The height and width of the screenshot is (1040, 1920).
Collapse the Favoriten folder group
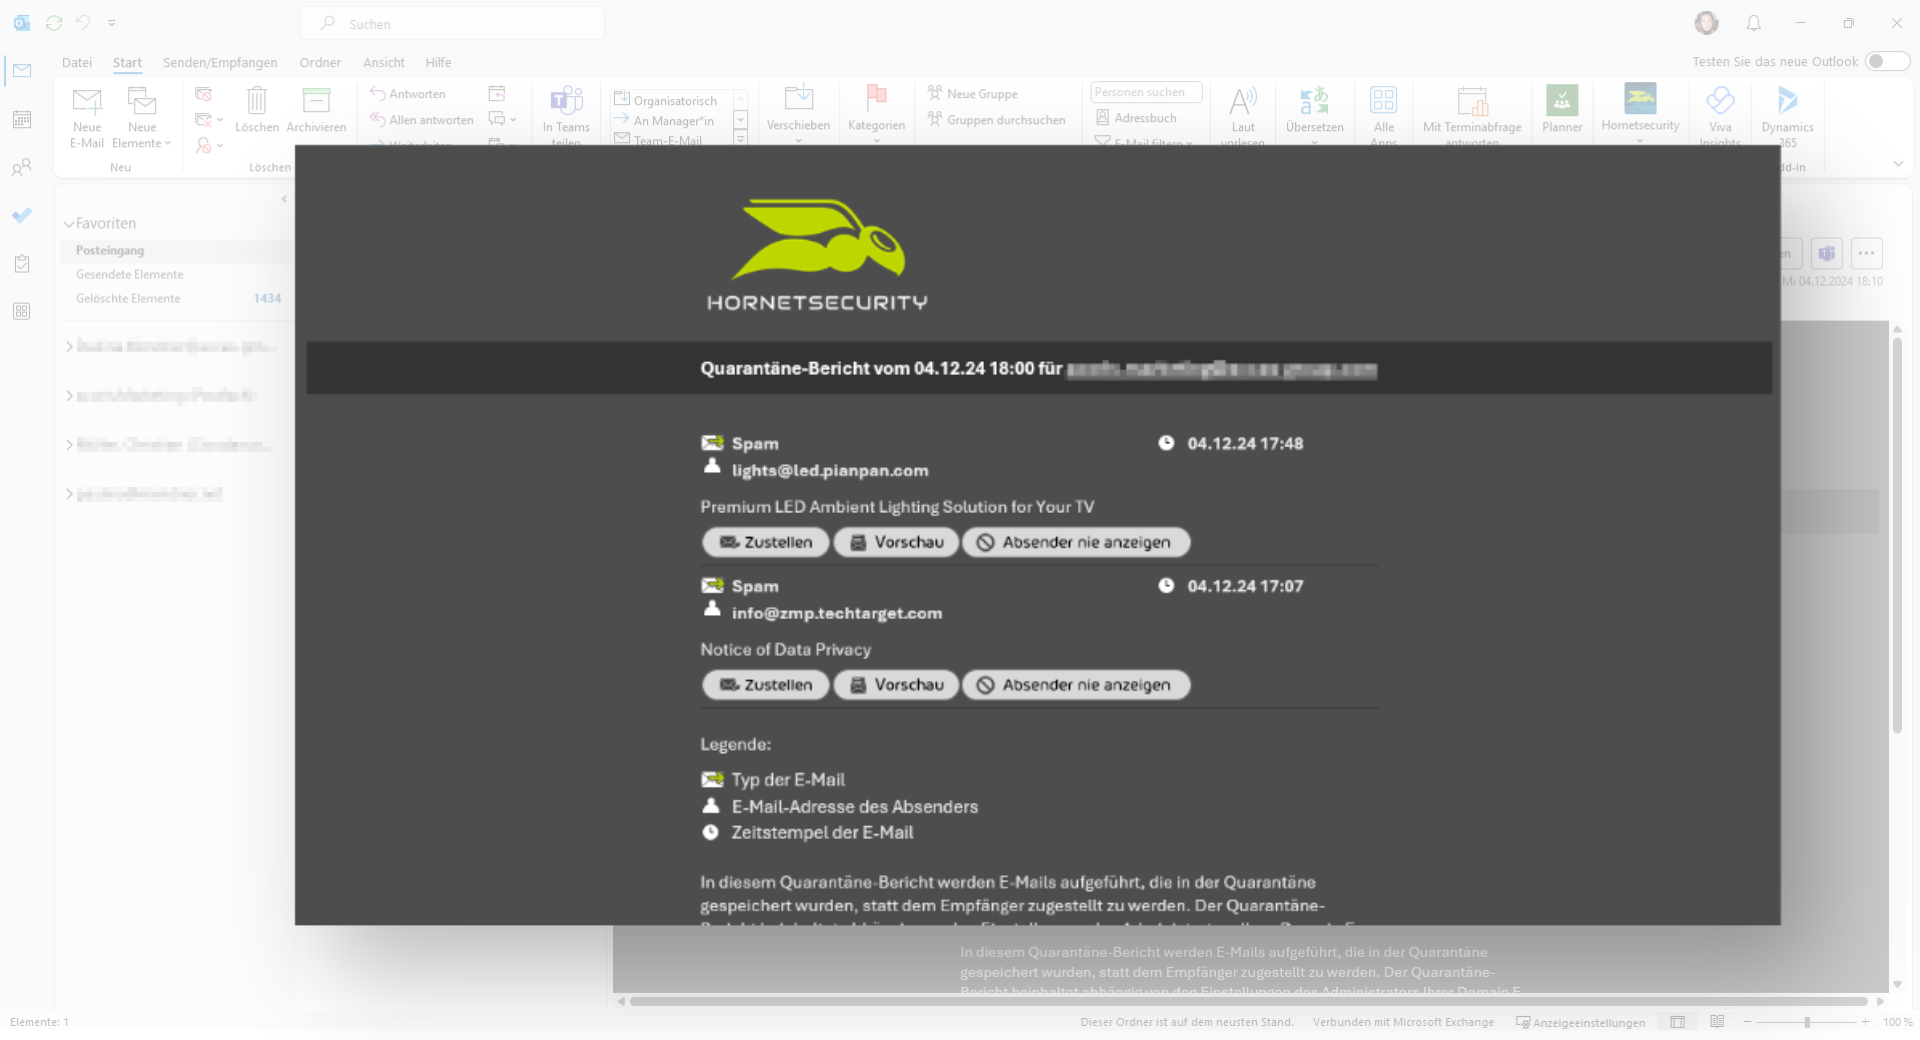click(69, 224)
